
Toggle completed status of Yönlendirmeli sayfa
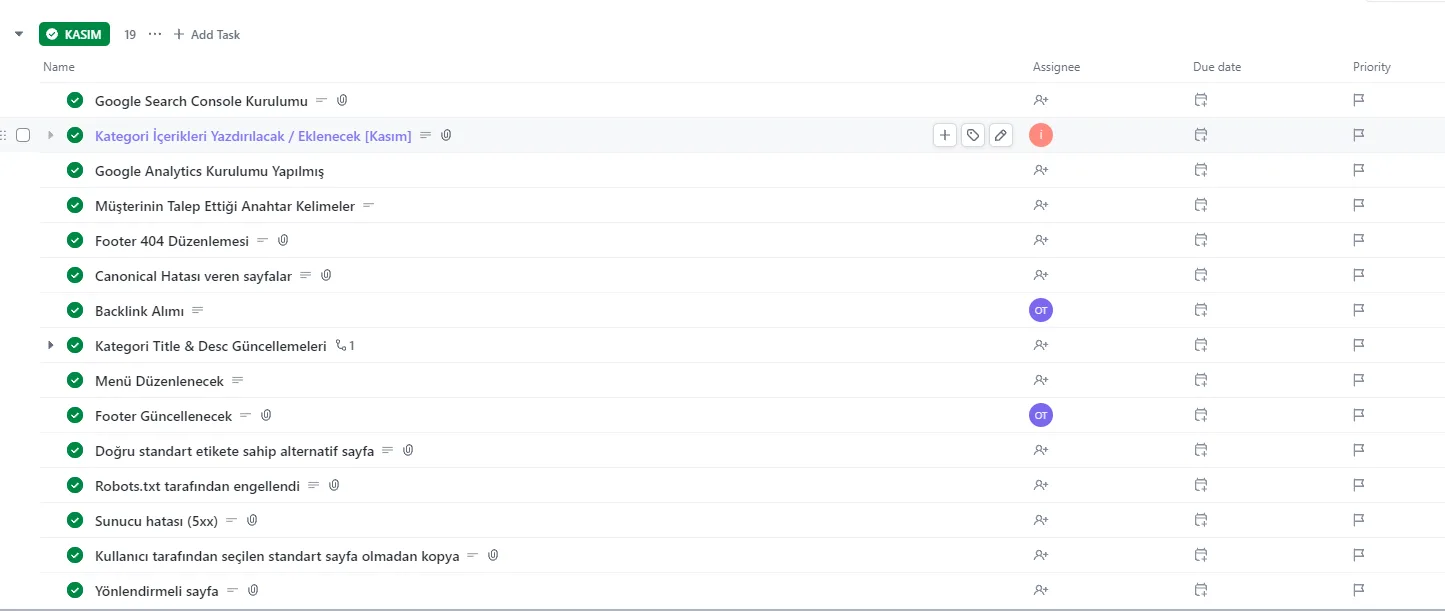pos(75,590)
